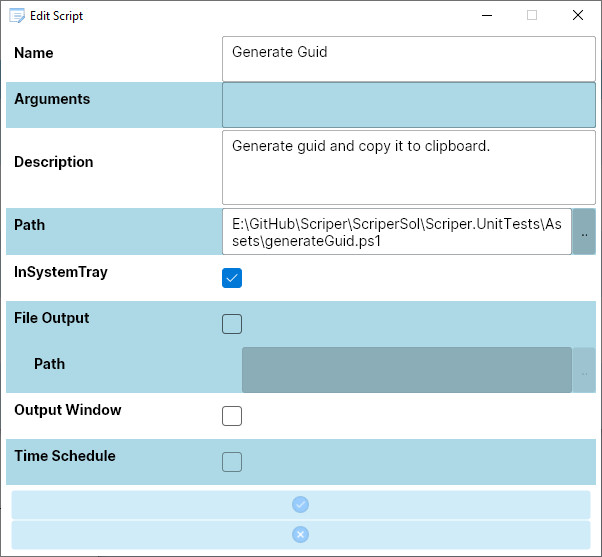The image size is (602, 557).
Task: Uncheck the InSystemTray checkbox
Action: tap(232, 278)
